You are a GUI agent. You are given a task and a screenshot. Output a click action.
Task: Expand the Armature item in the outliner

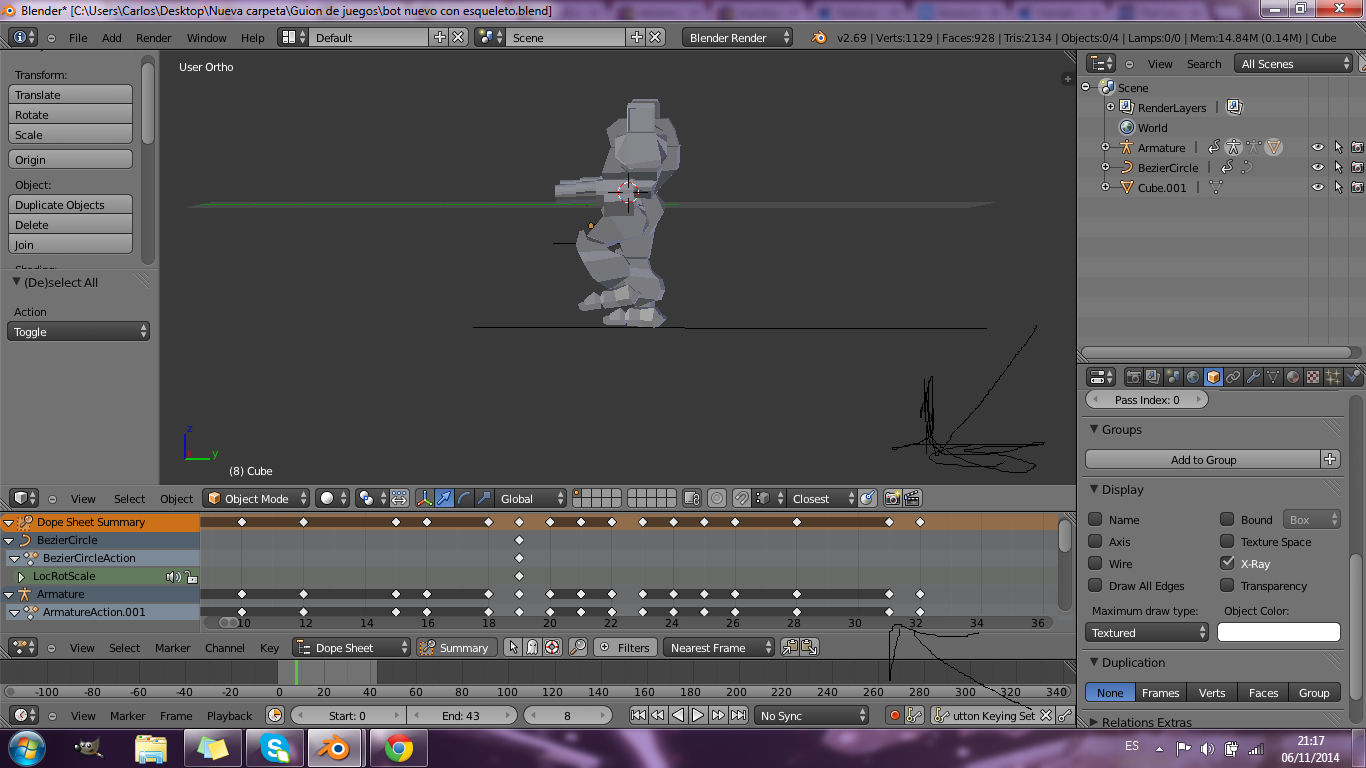point(1105,147)
